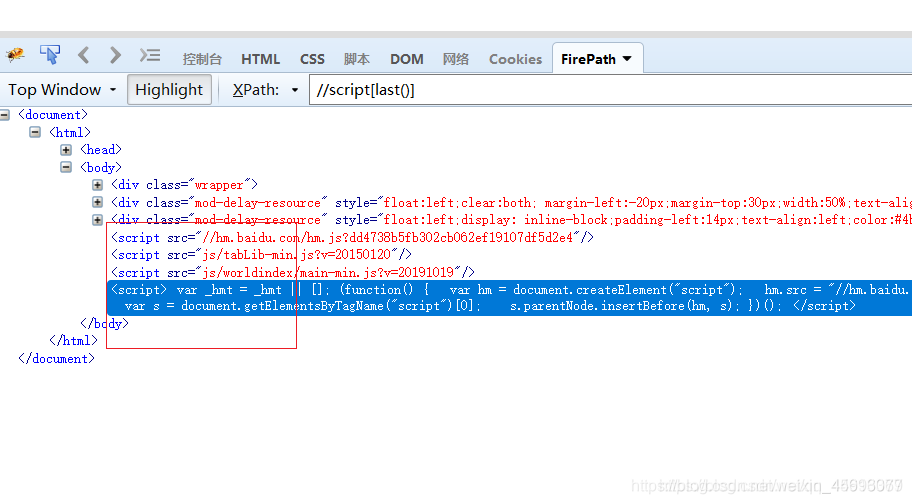
Task: Collapse the <body> node
Action: 66,167
